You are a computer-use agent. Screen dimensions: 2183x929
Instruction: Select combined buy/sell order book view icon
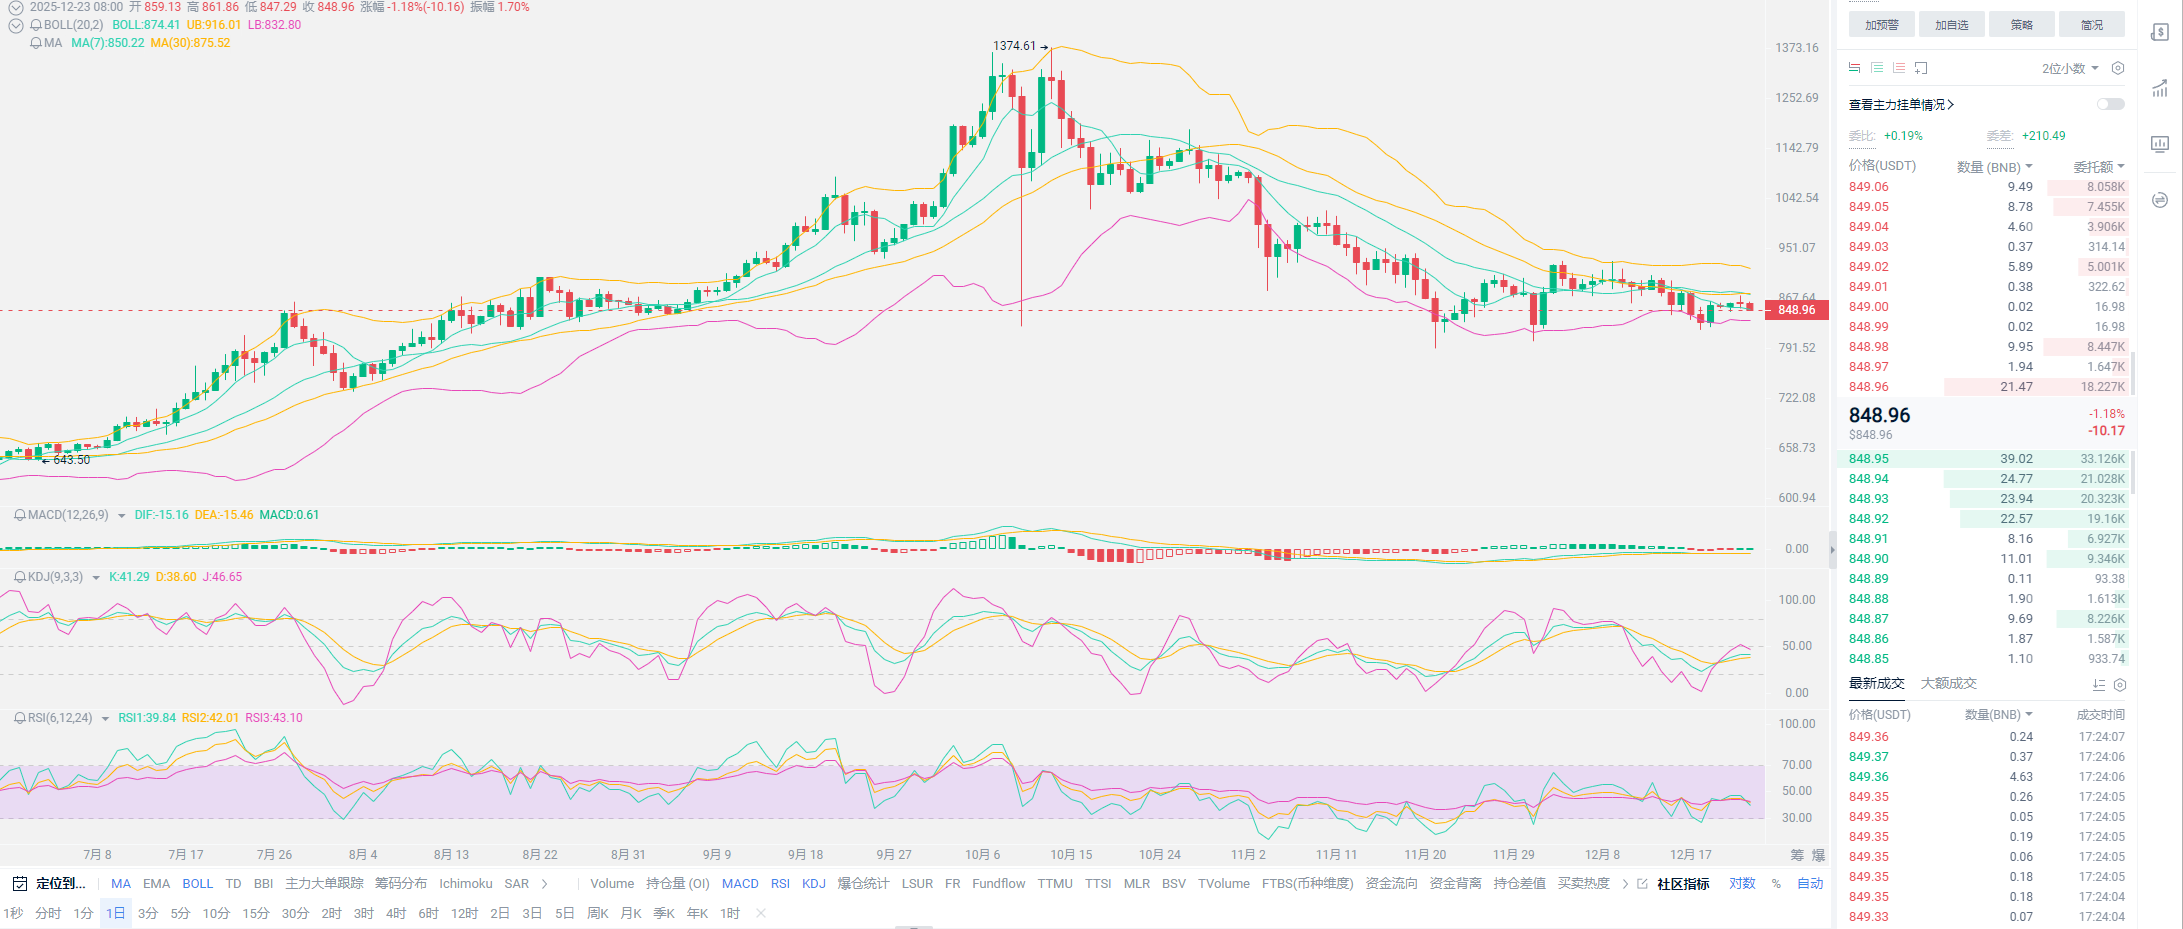1855,68
